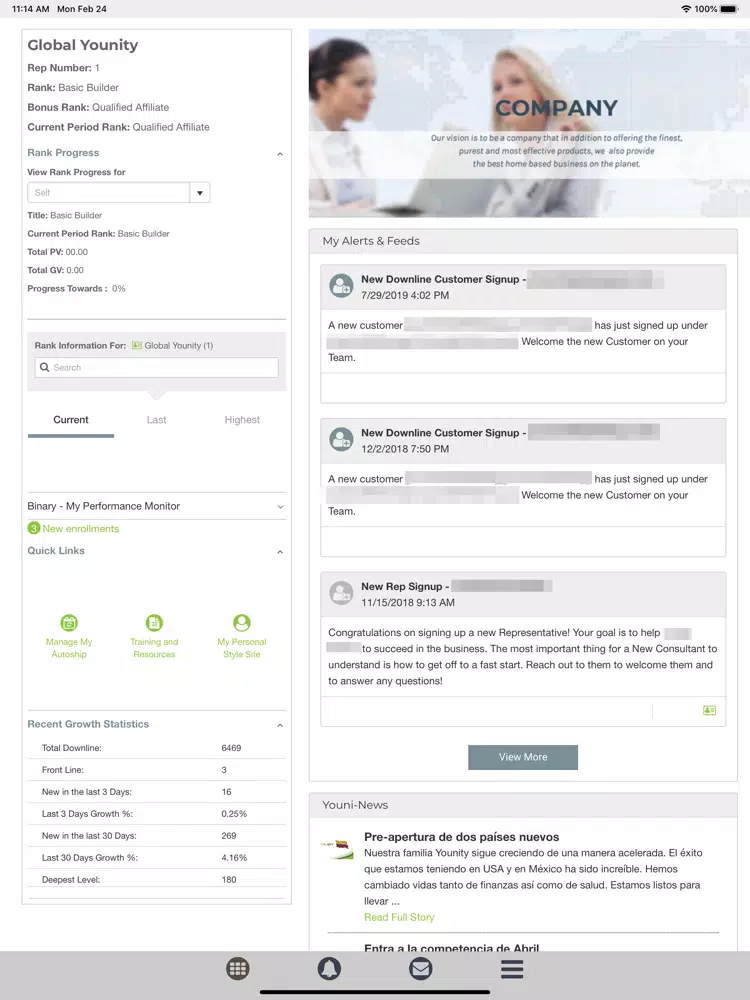Switch to the Highest rank tab

tap(242, 420)
